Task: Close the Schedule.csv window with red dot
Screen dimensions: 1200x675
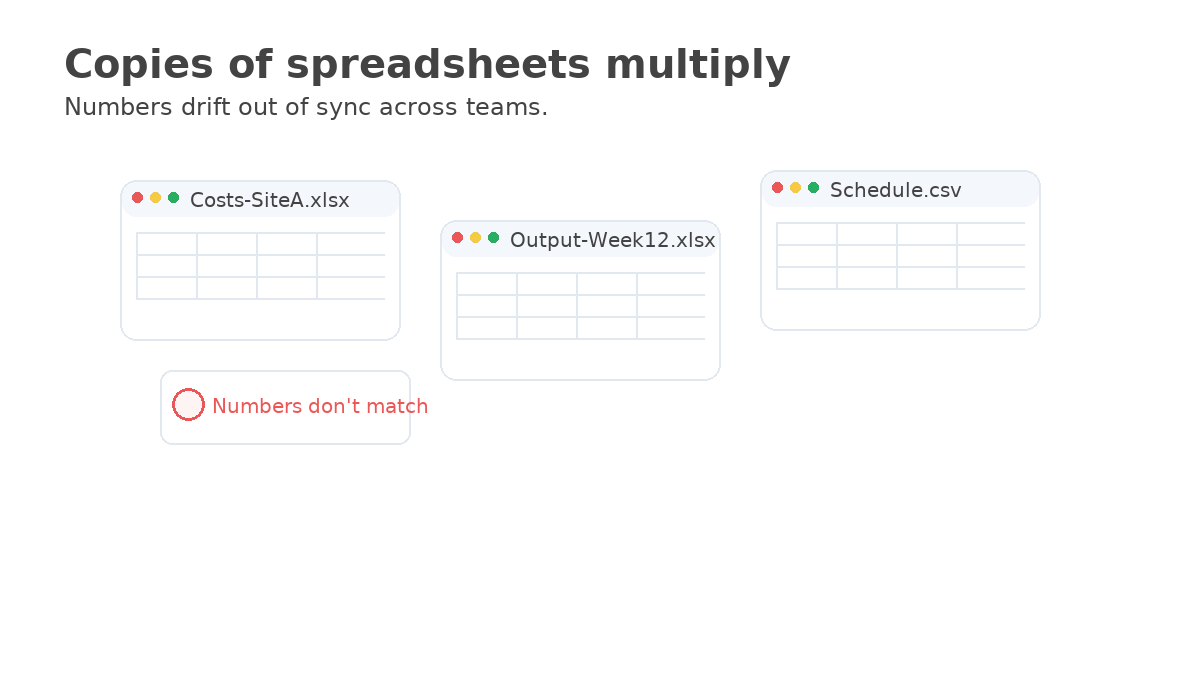Action: tap(778, 188)
